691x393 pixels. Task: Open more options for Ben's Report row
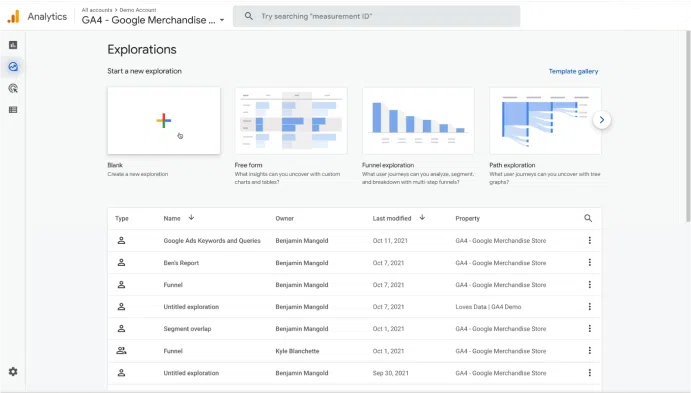590,262
